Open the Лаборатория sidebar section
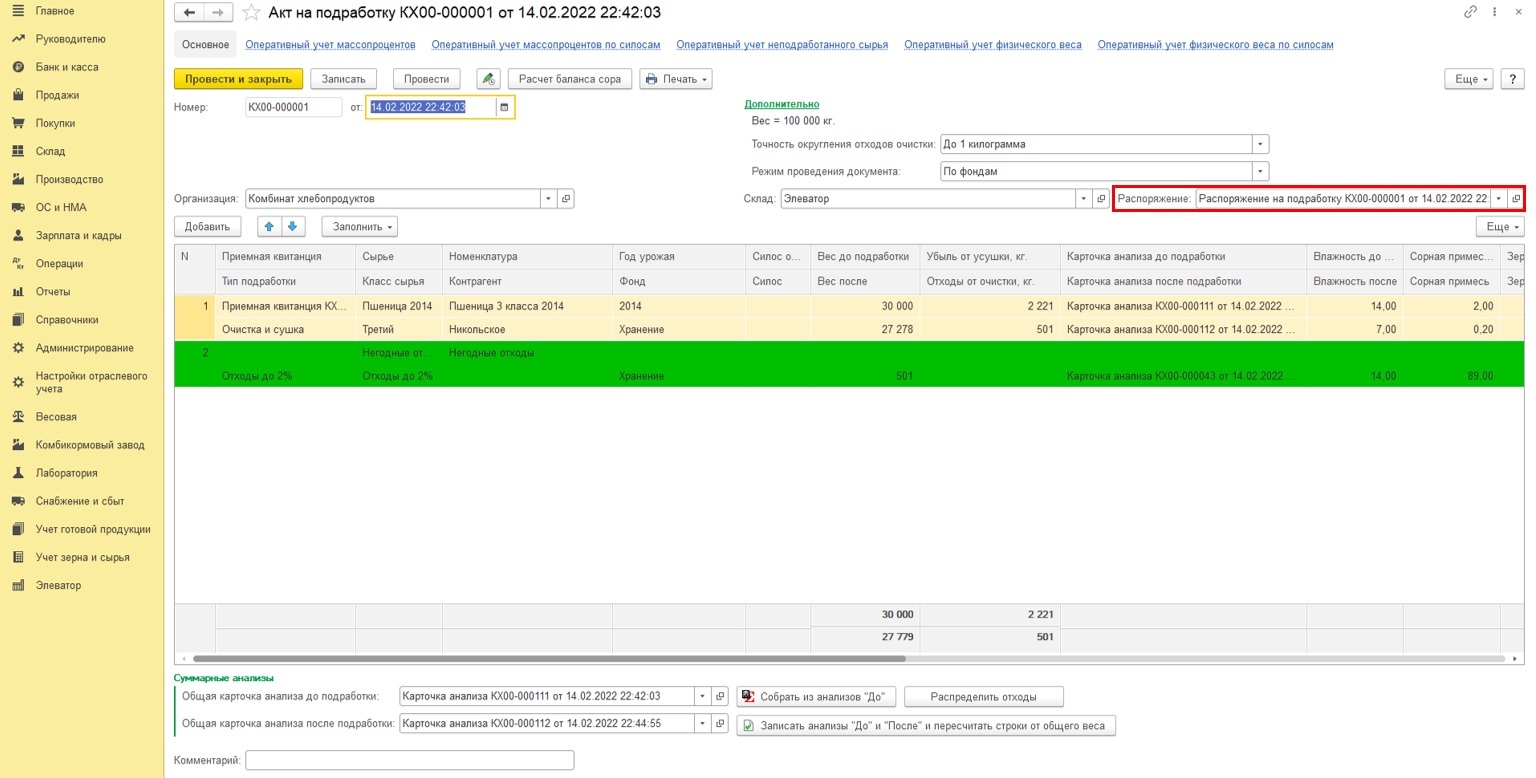Viewport: 1536px width, 778px height. [66, 473]
